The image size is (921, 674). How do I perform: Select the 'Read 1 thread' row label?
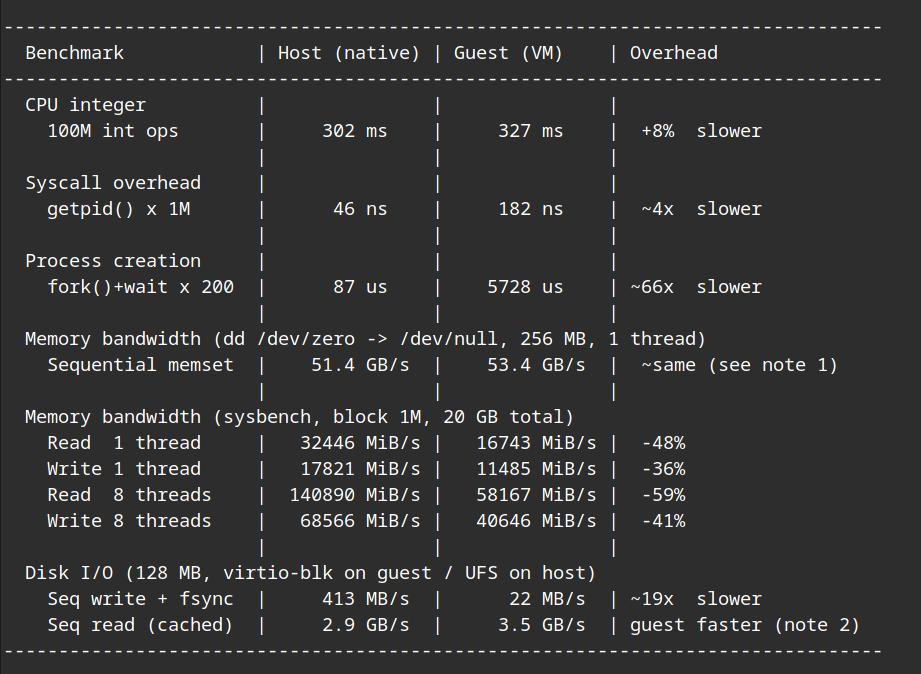pos(124,443)
